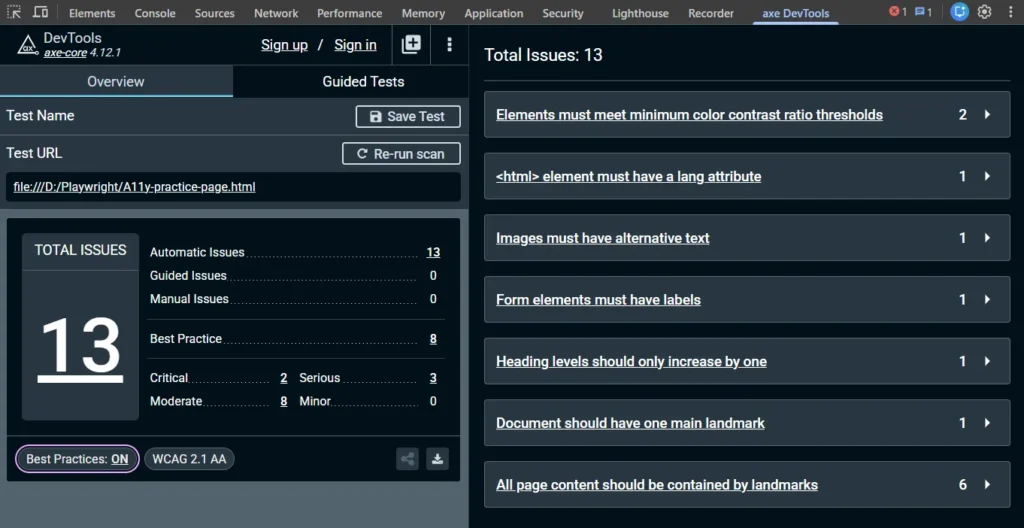Image resolution: width=1024 pixels, height=528 pixels.
Task: Open the Recorder tab
Action: [711, 13]
